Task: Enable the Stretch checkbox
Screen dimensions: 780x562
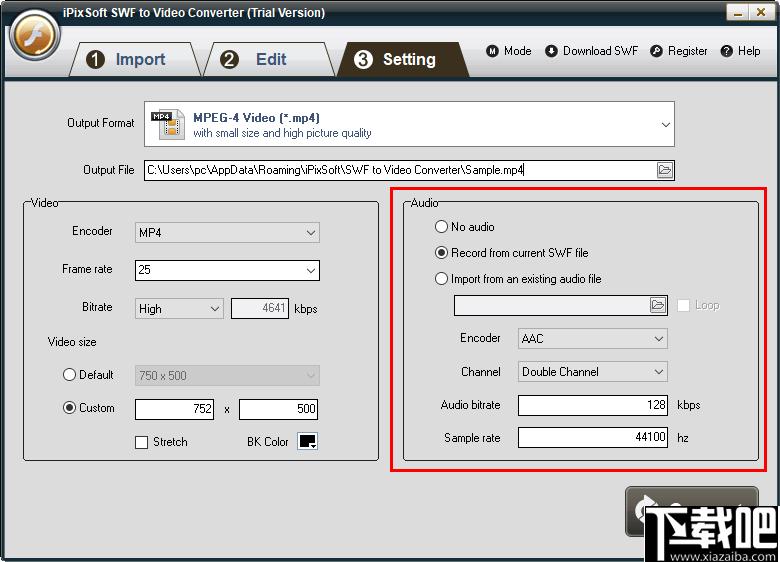Action: pyautogui.click(x=161, y=442)
